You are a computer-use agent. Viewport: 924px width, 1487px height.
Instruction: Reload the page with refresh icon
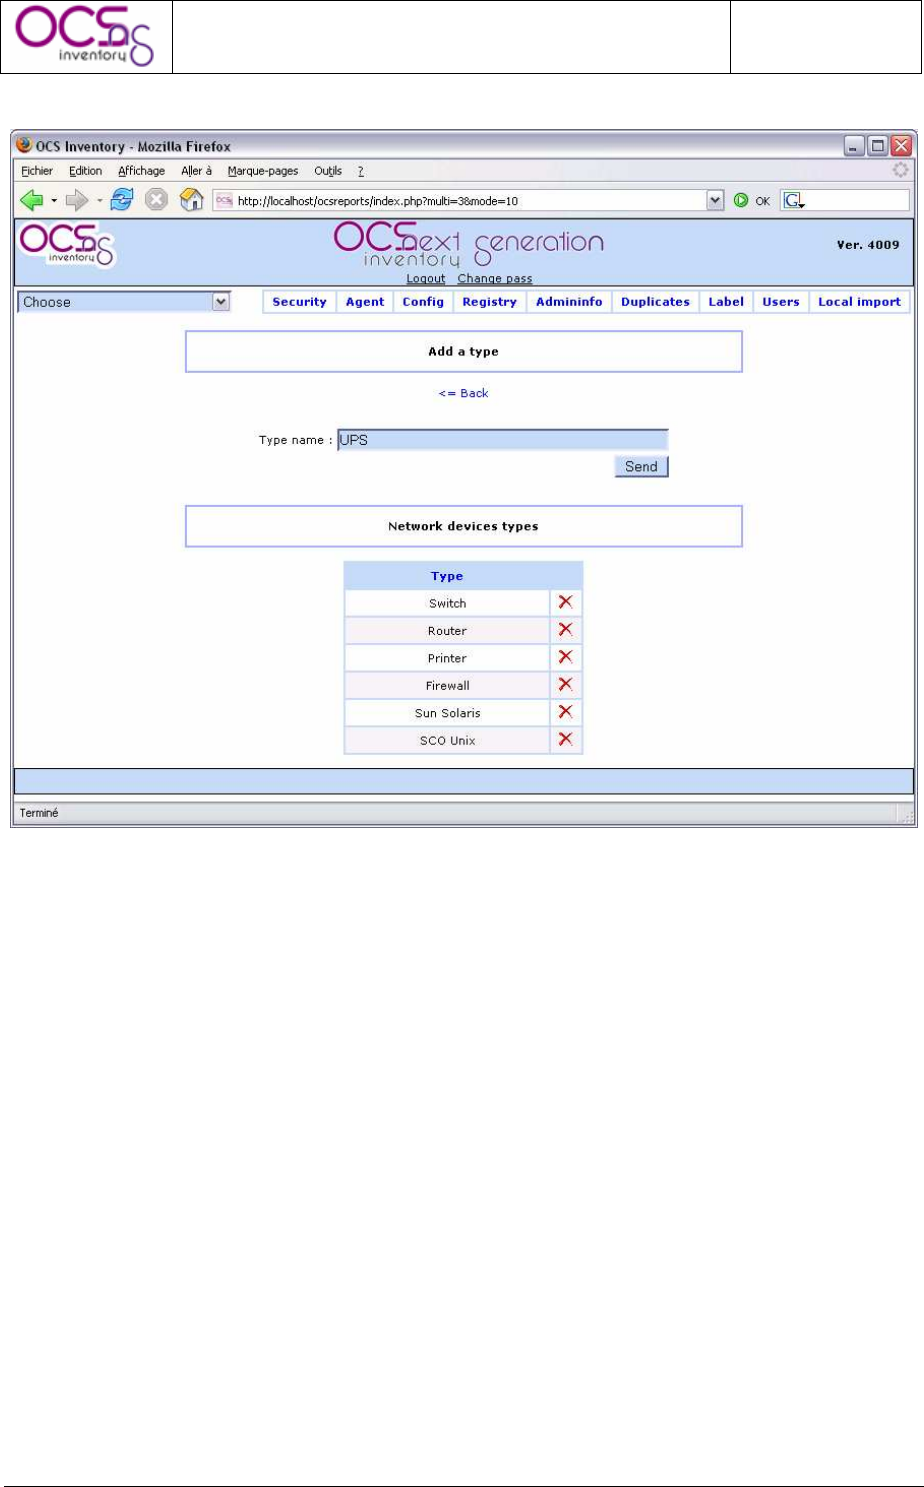pyautogui.click(x=121, y=200)
